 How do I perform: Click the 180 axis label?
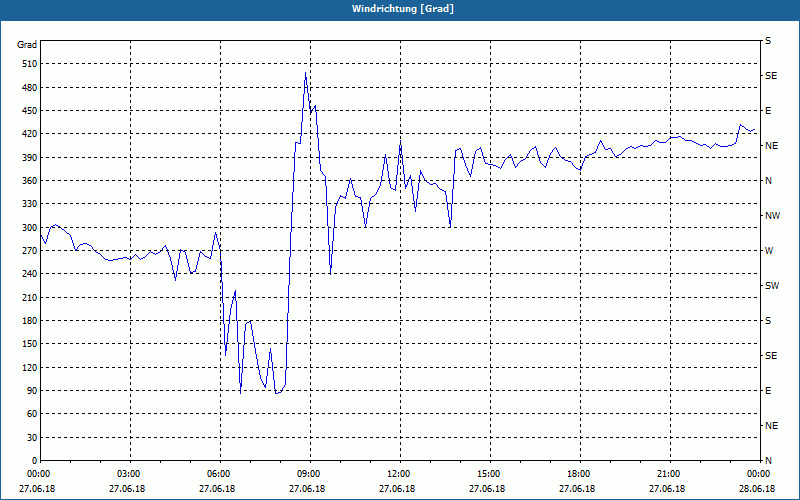pyautogui.click(x=29, y=321)
